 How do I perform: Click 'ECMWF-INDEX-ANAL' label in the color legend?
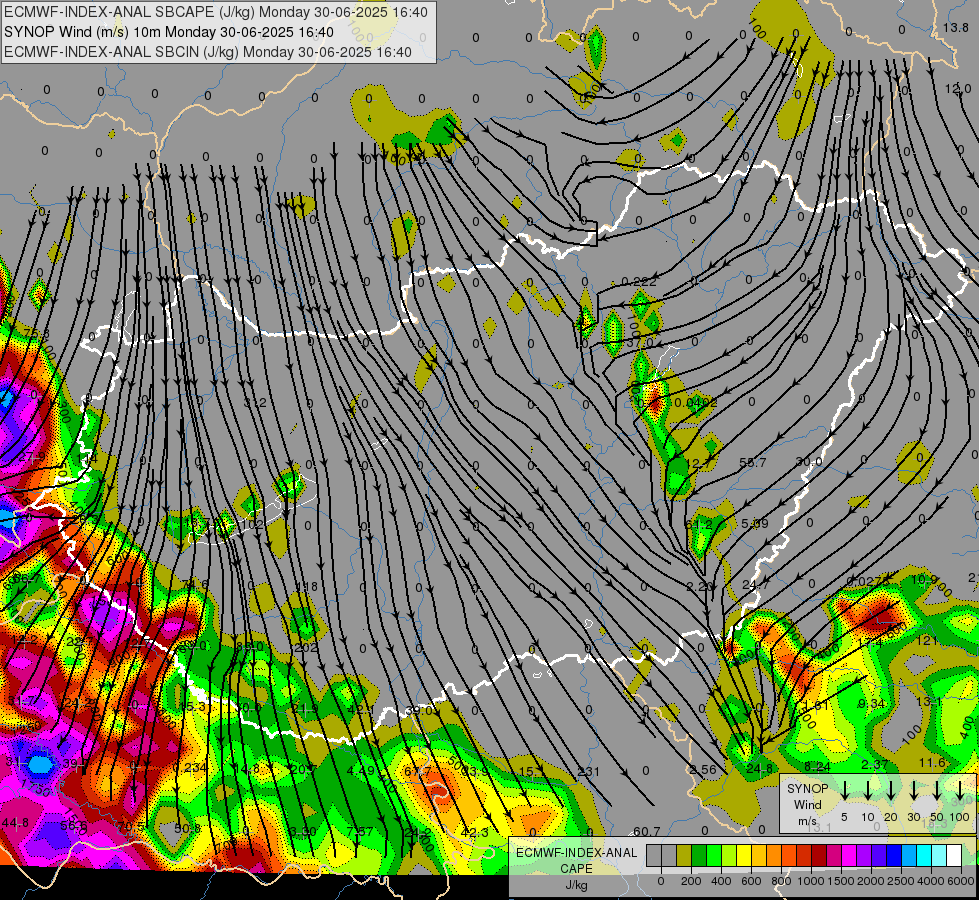click(x=576, y=853)
